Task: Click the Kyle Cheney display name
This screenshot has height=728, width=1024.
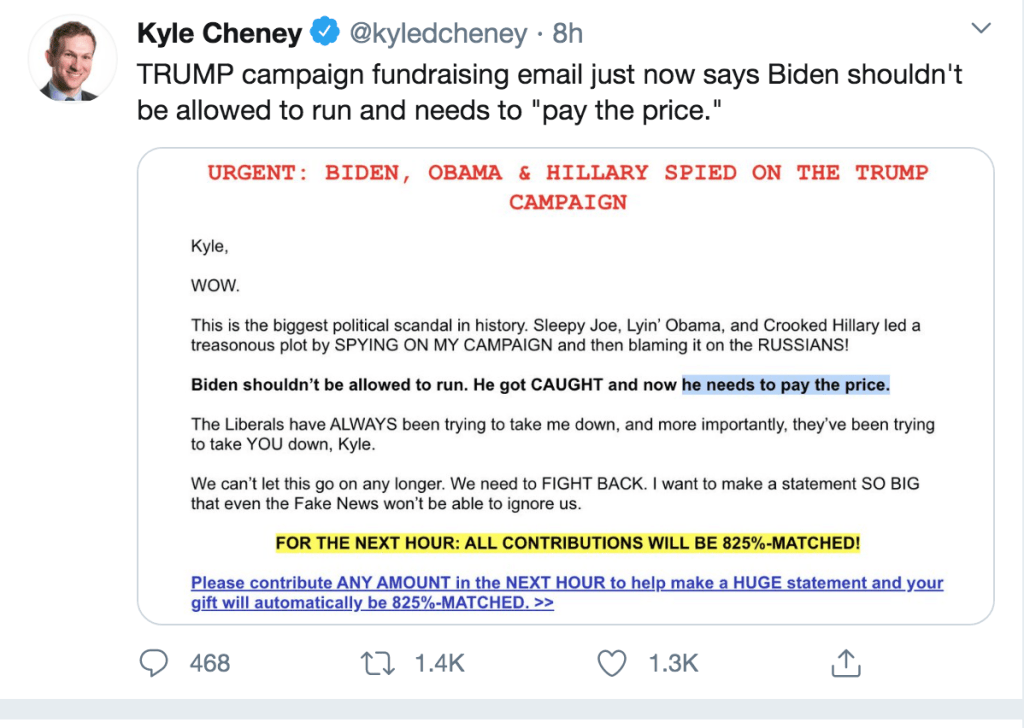Action: pyautogui.click(x=219, y=34)
